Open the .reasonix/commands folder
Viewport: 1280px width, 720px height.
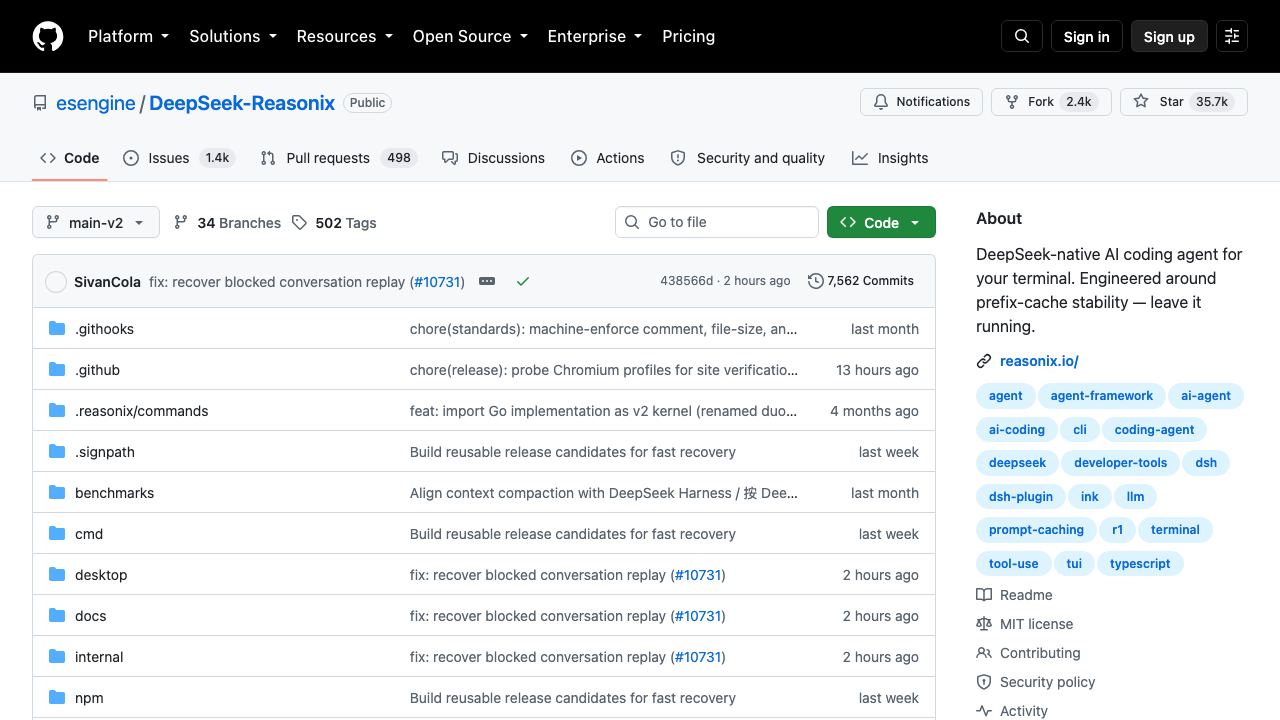[142, 411]
